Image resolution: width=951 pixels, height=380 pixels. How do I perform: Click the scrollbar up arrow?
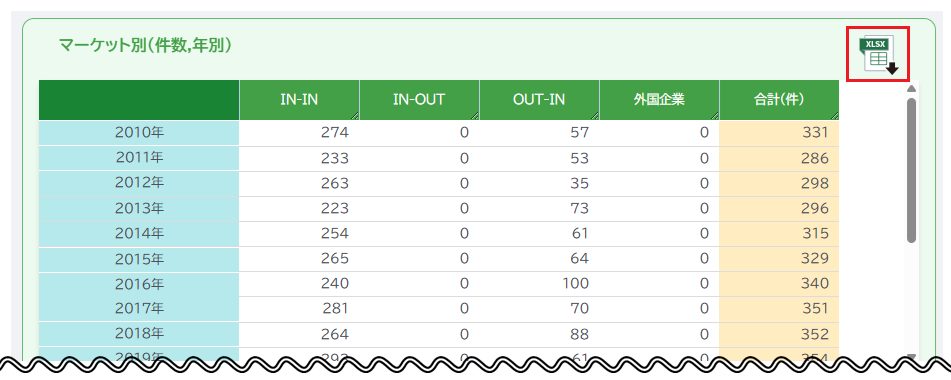point(911,89)
